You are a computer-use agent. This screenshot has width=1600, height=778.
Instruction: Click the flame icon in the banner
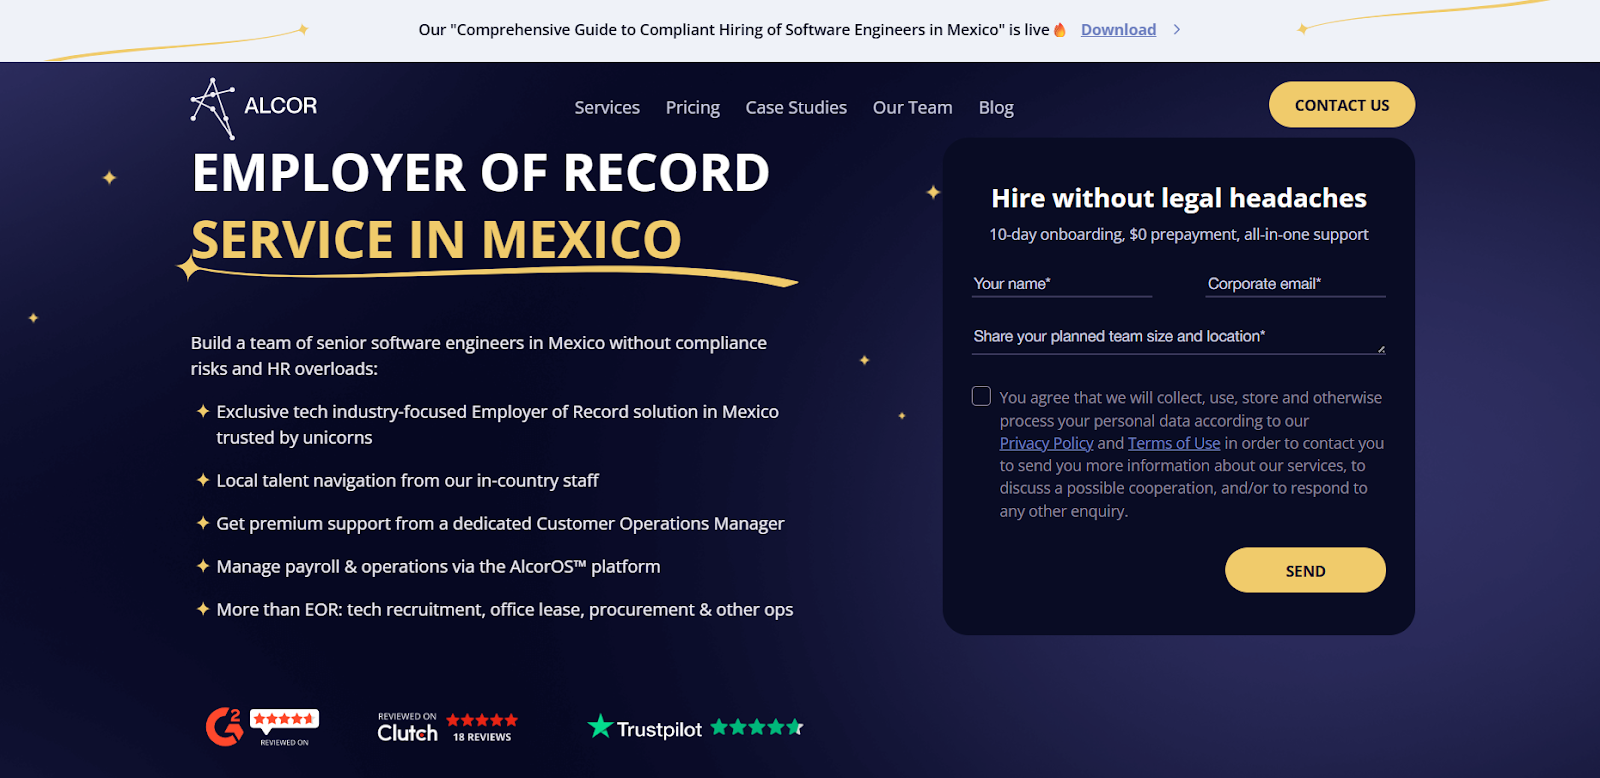(x=1060, y=30)
